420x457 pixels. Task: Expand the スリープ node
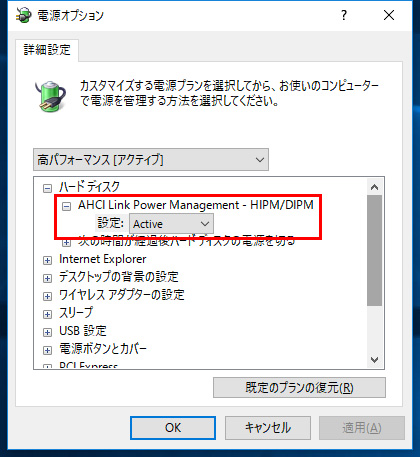tap(48, 314)
